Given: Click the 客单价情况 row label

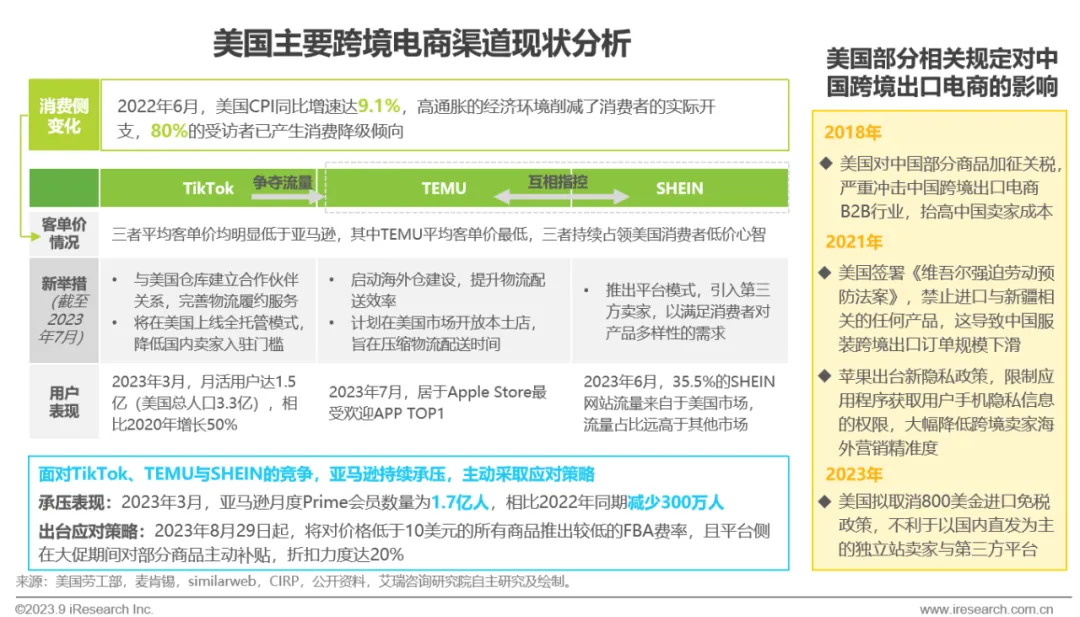Looking at the screenshot, I should coord(64,233).
